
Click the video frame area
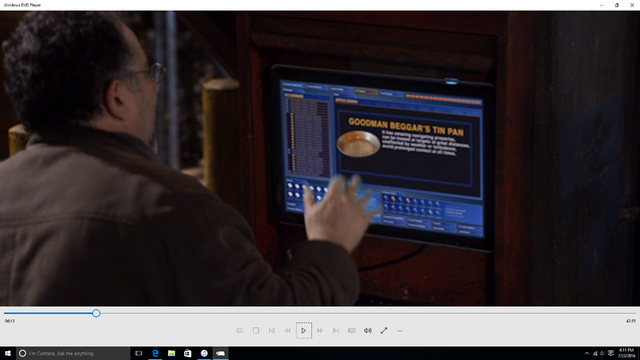pyautogui.click(x=320, y=158)
